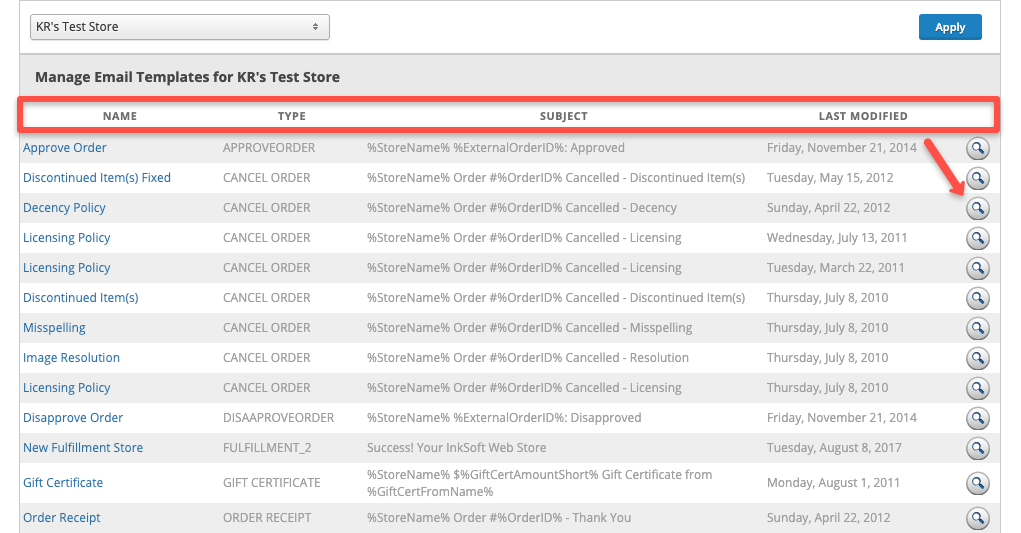Open the New Fulfillment Store link
Screen dimensions: 1021x533
[x=83, y=448]
